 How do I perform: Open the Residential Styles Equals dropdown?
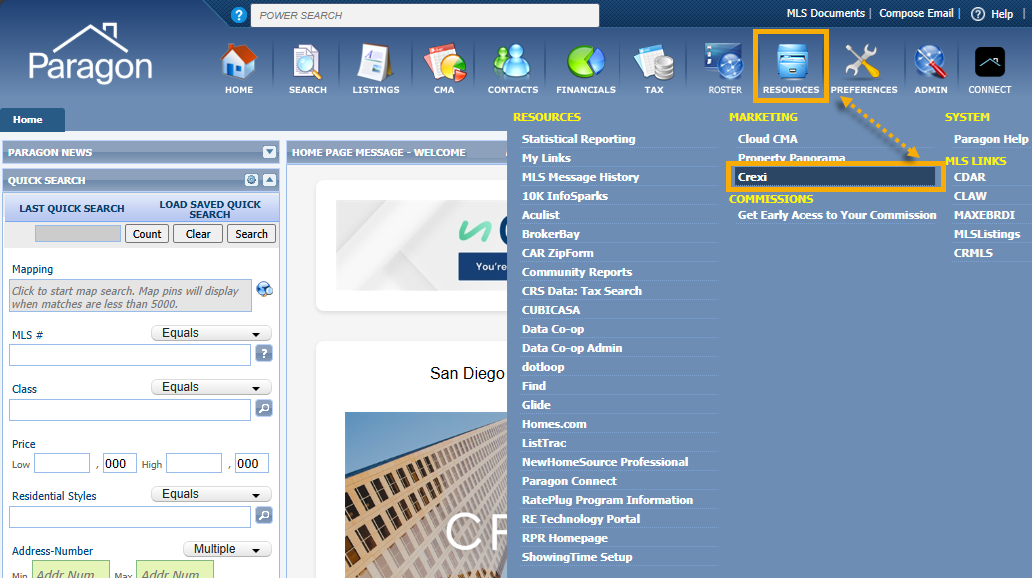(x=211, y=494)
